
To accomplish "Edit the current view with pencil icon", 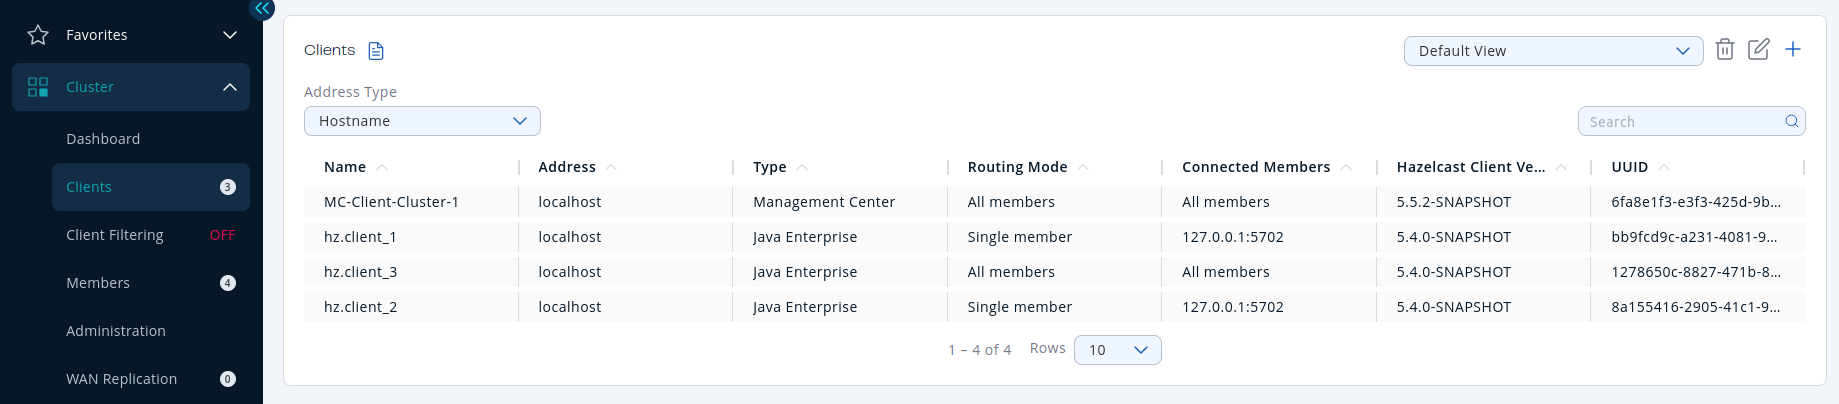I will pos(1758,50).
